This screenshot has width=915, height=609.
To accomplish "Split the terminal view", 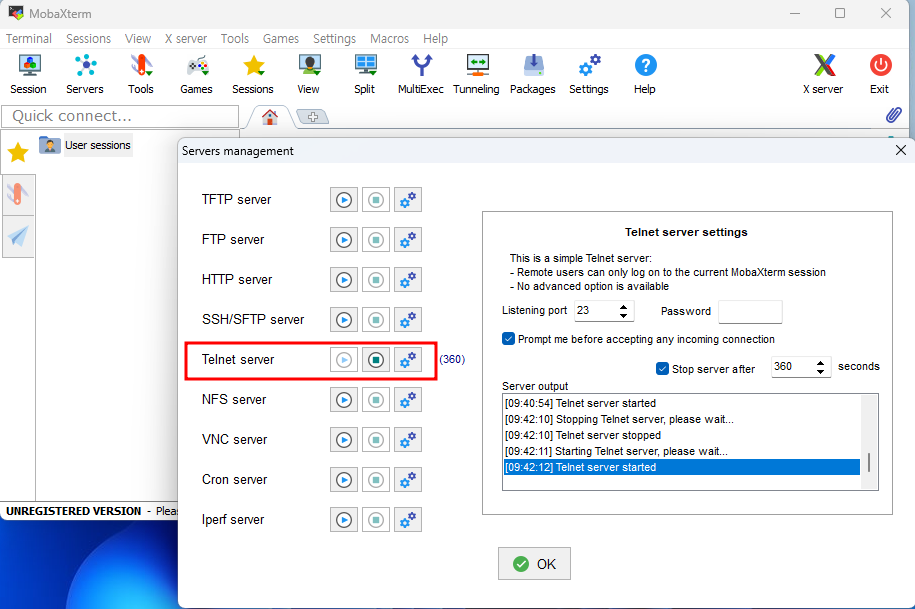I will (x=364, y=73).
